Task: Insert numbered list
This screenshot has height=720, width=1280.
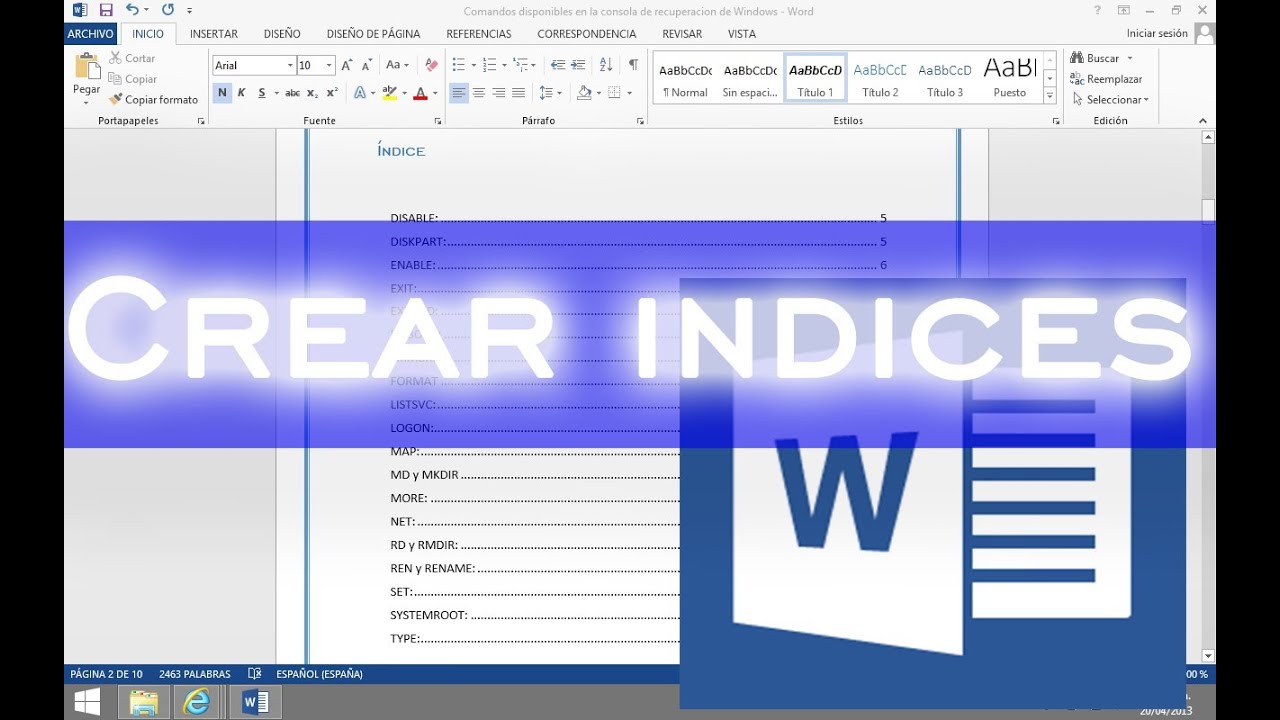Action: (x=489, y=65)
